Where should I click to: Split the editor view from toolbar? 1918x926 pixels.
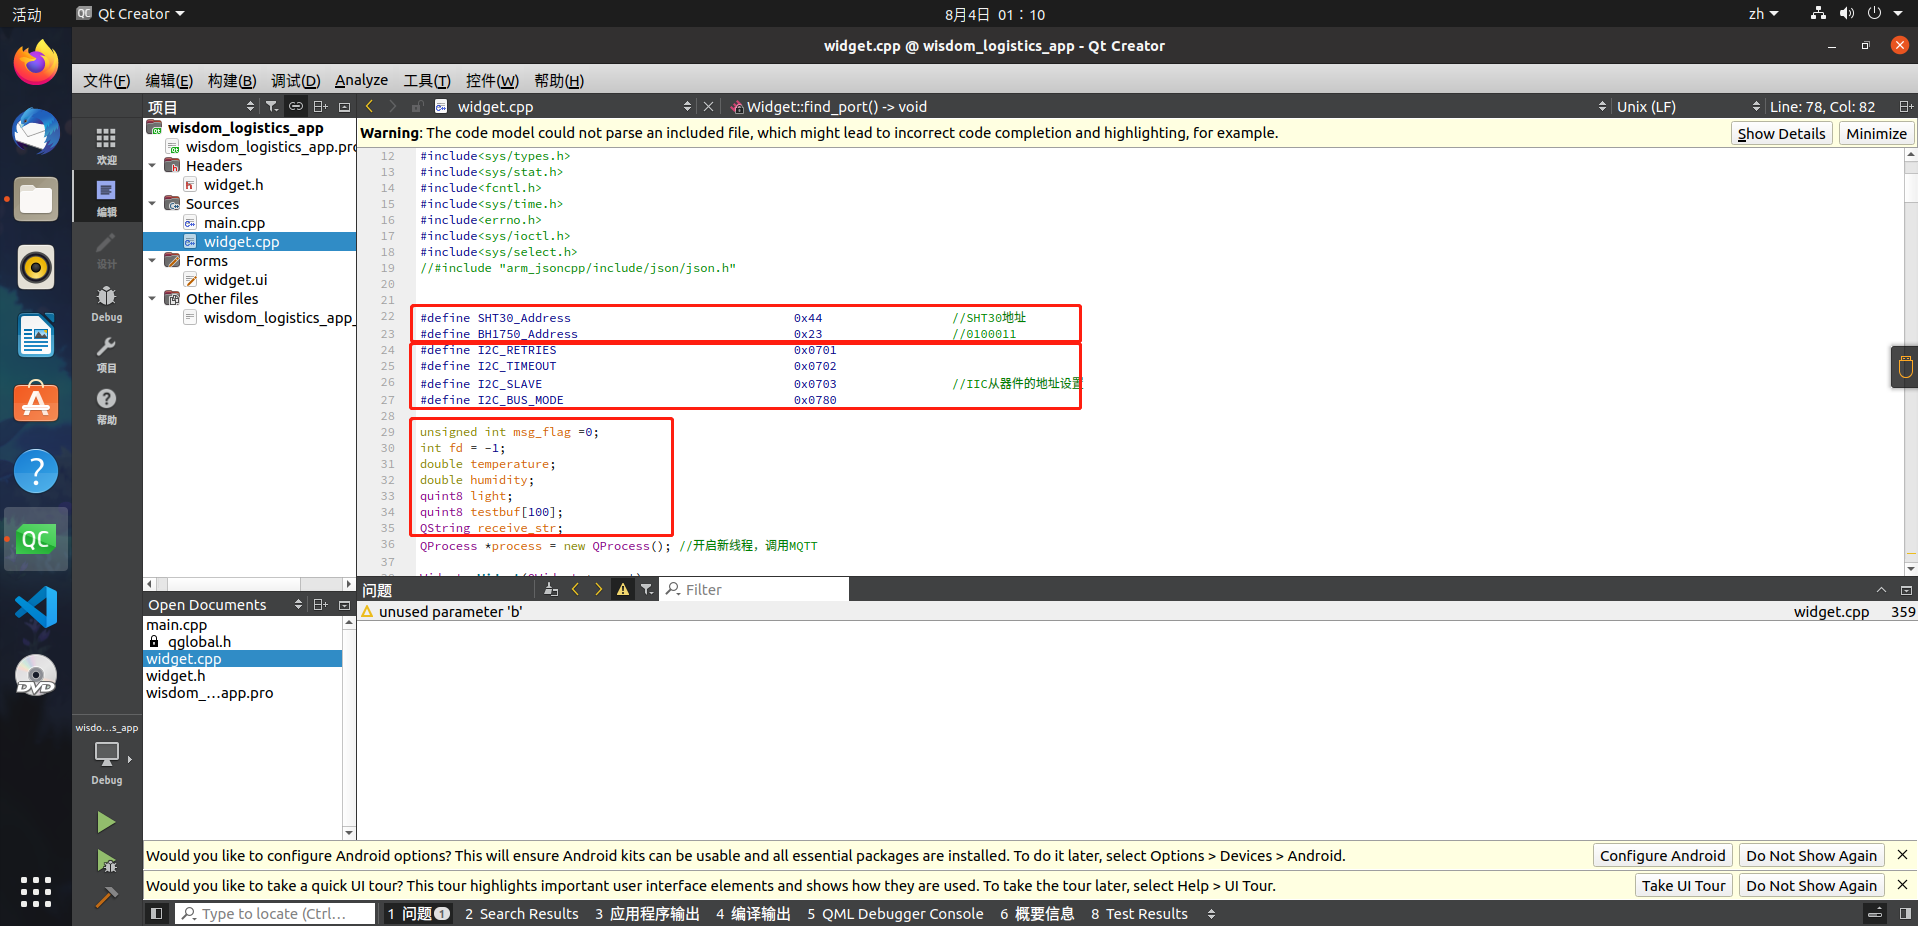[1906, 106]
